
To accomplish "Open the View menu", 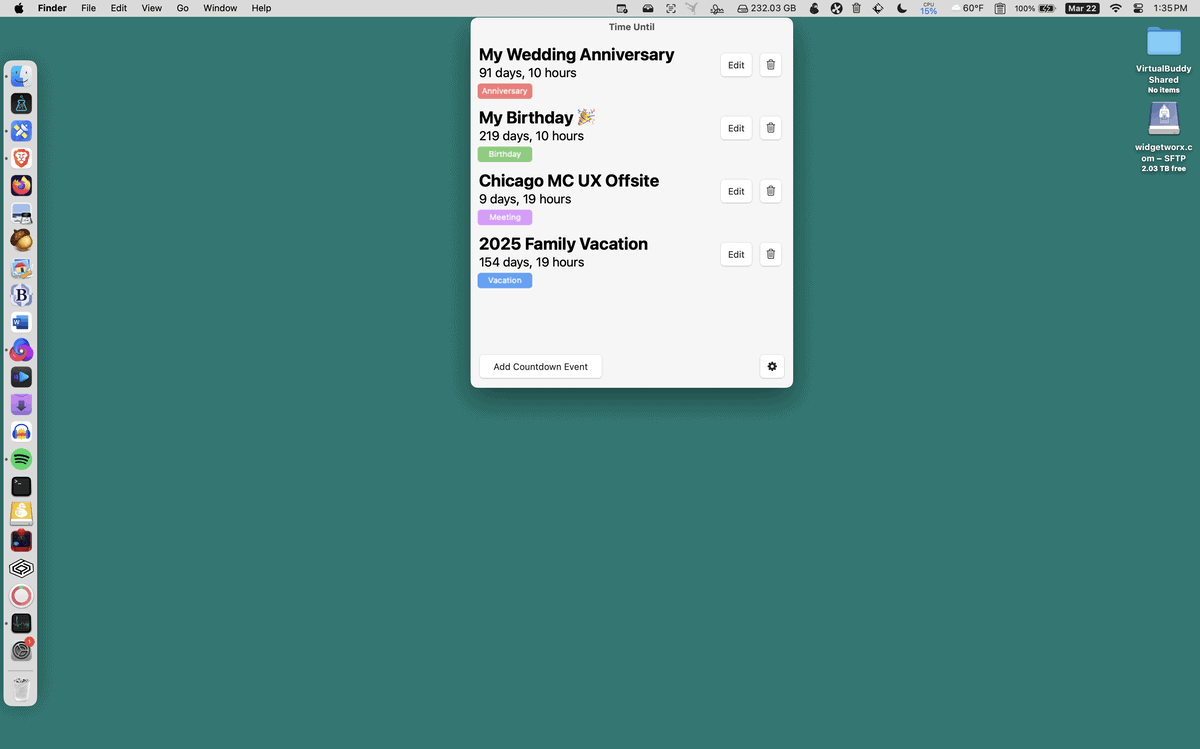I will click(x=151, y=8).
